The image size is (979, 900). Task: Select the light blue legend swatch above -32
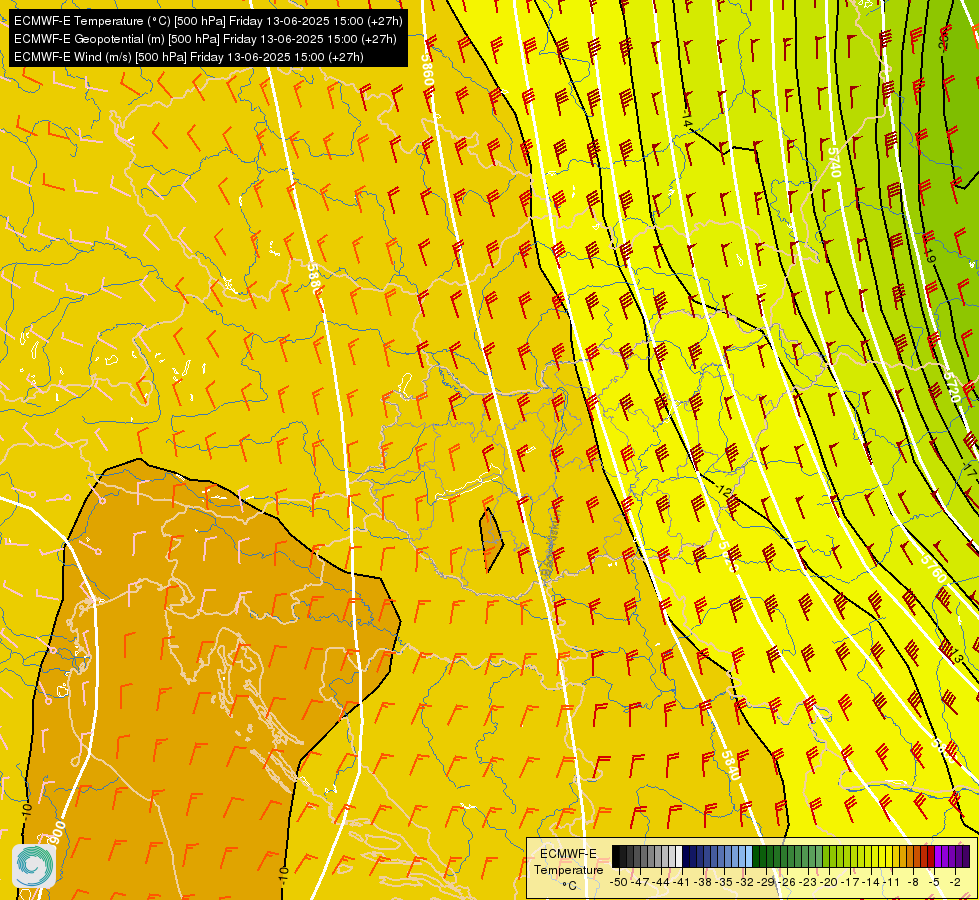click(x=749, y=856)
